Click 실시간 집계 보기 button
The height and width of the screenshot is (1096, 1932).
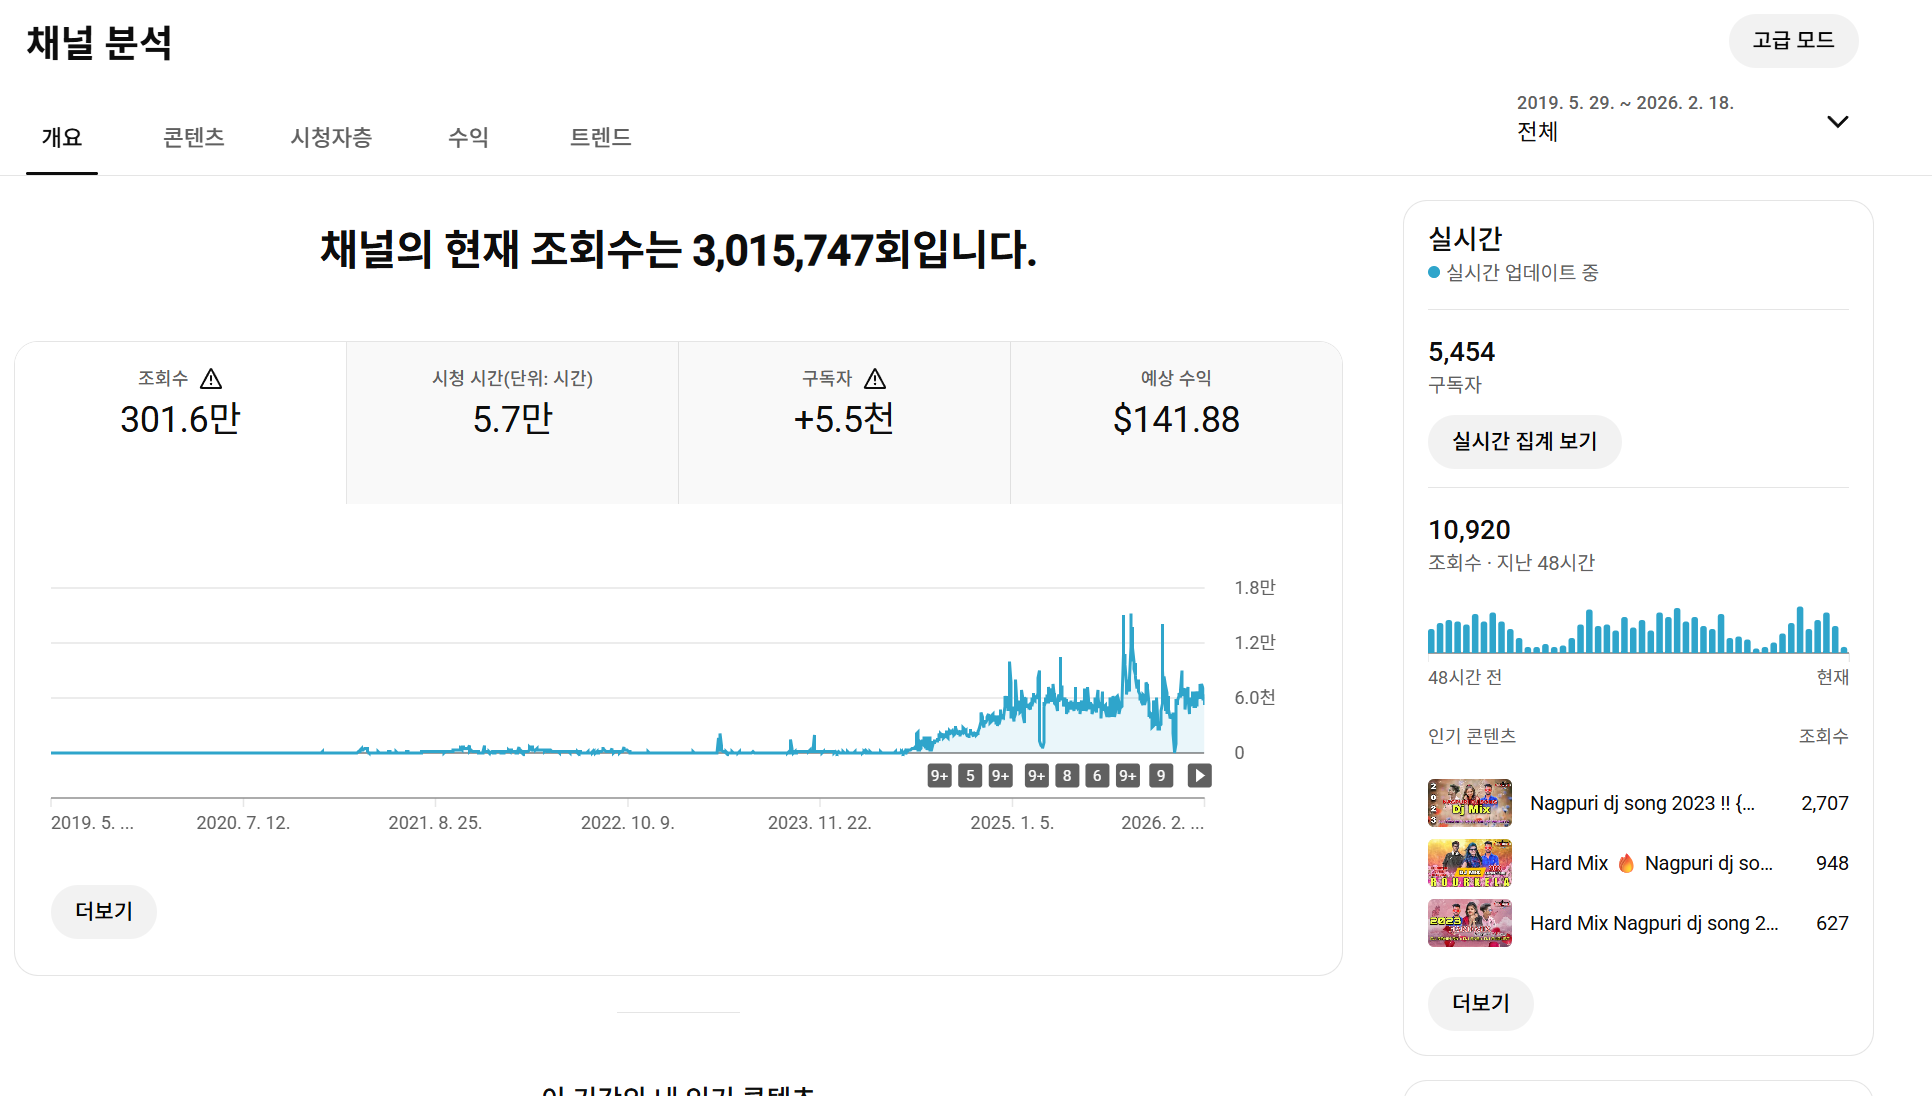pyautogui.click(x=1524, y=441)
